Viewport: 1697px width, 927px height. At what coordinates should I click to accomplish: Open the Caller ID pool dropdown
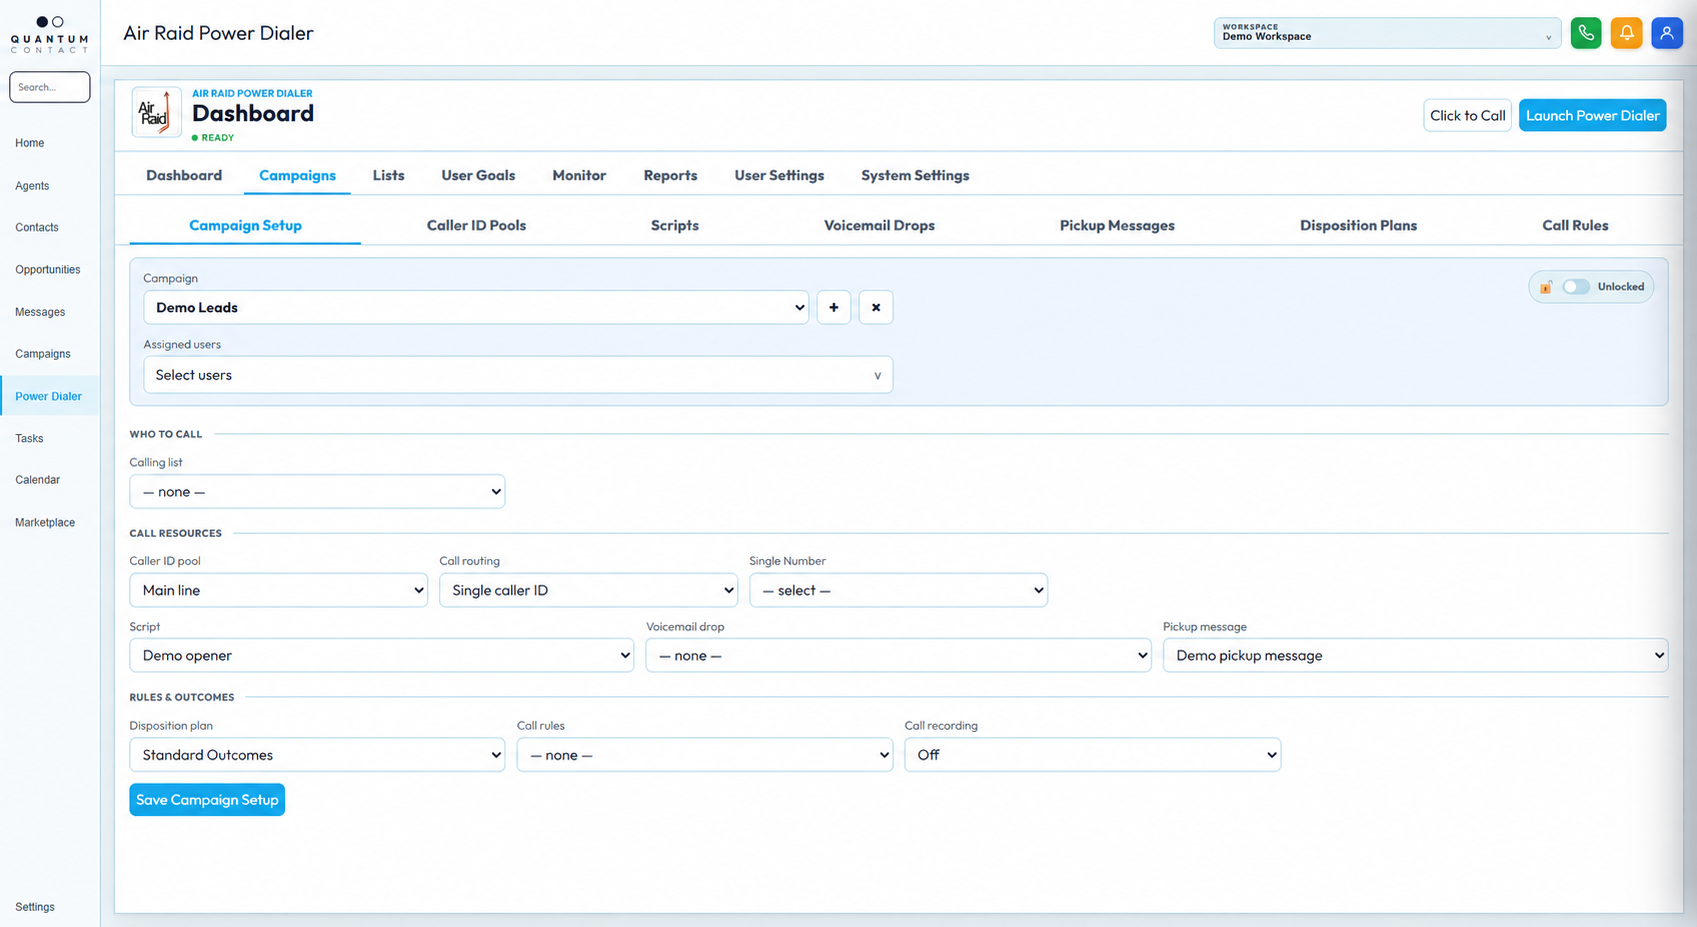pyautogui.click(x=278, y=590)
